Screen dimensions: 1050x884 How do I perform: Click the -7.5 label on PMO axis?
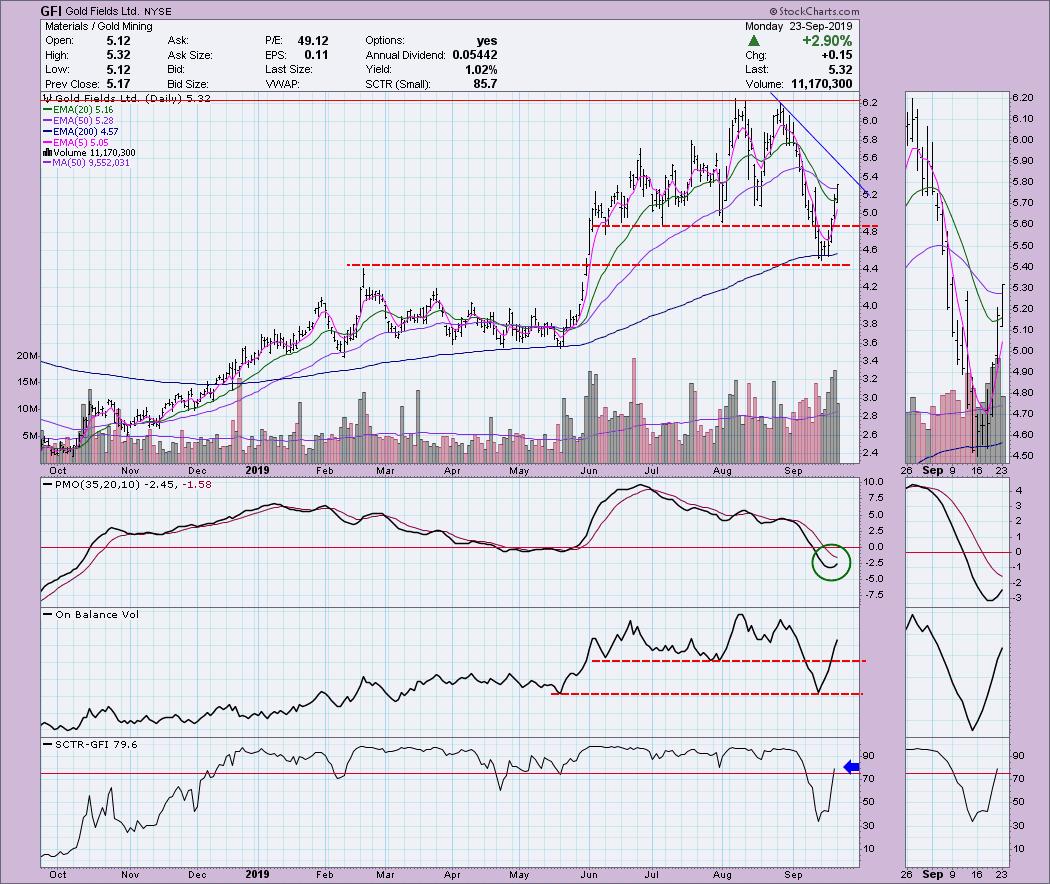pos(873,595)
